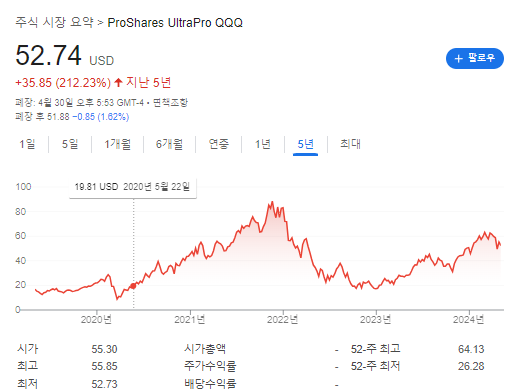Click the 2022년 axis label
Image resolution: width=519 pixels, height=389 pixels.
(282, 320)
